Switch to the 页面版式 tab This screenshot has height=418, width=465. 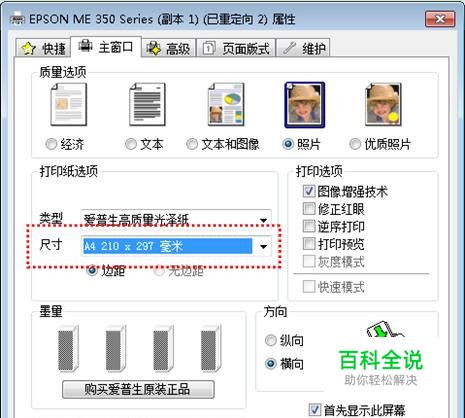point(236,49)
